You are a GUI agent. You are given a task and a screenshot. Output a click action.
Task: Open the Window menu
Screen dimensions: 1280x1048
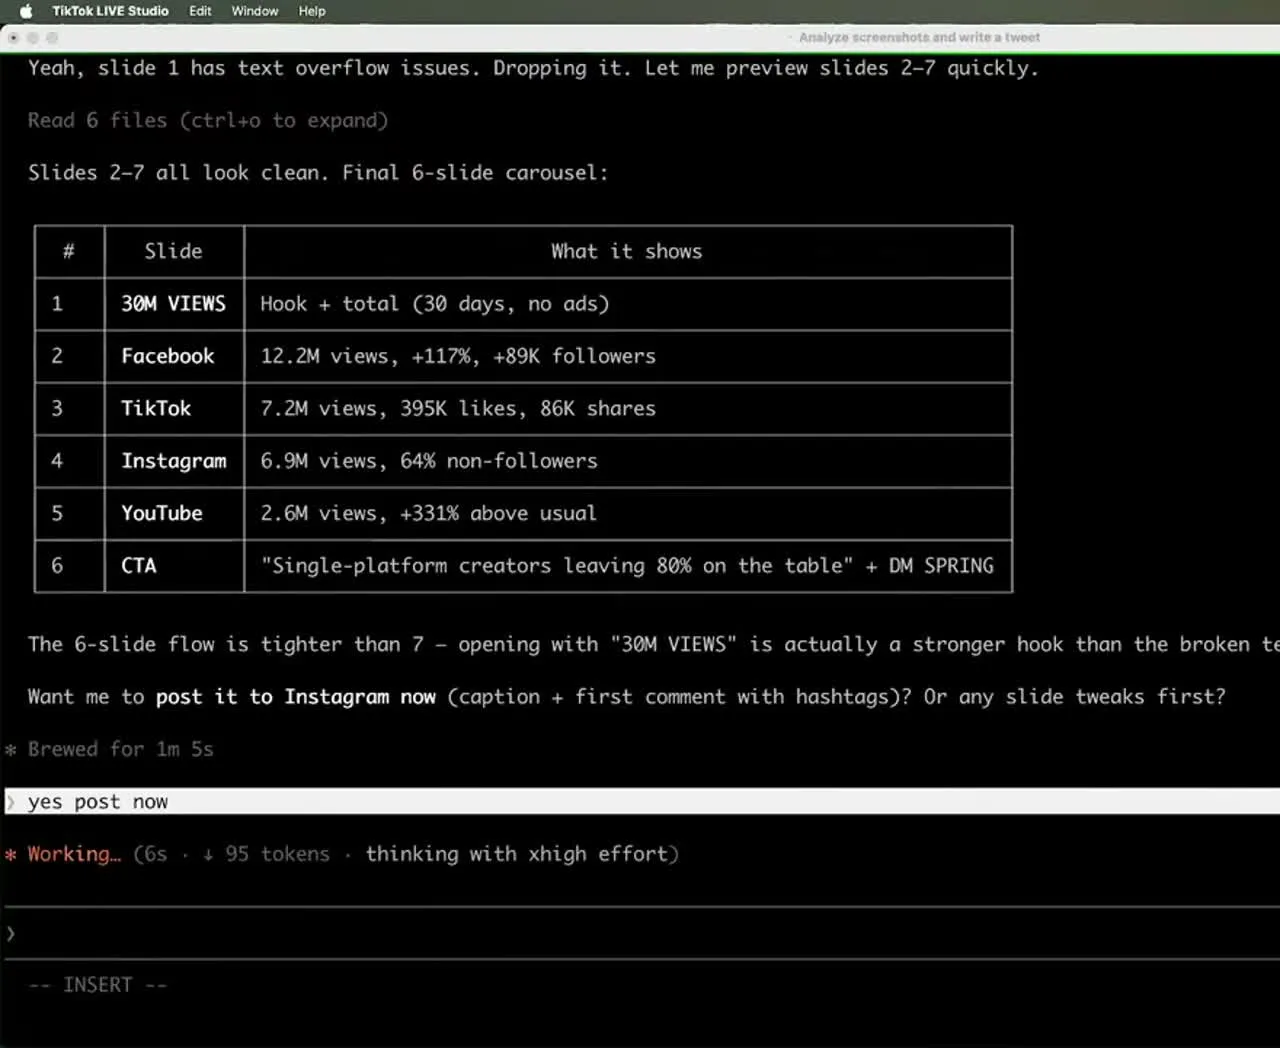(255, 11)
